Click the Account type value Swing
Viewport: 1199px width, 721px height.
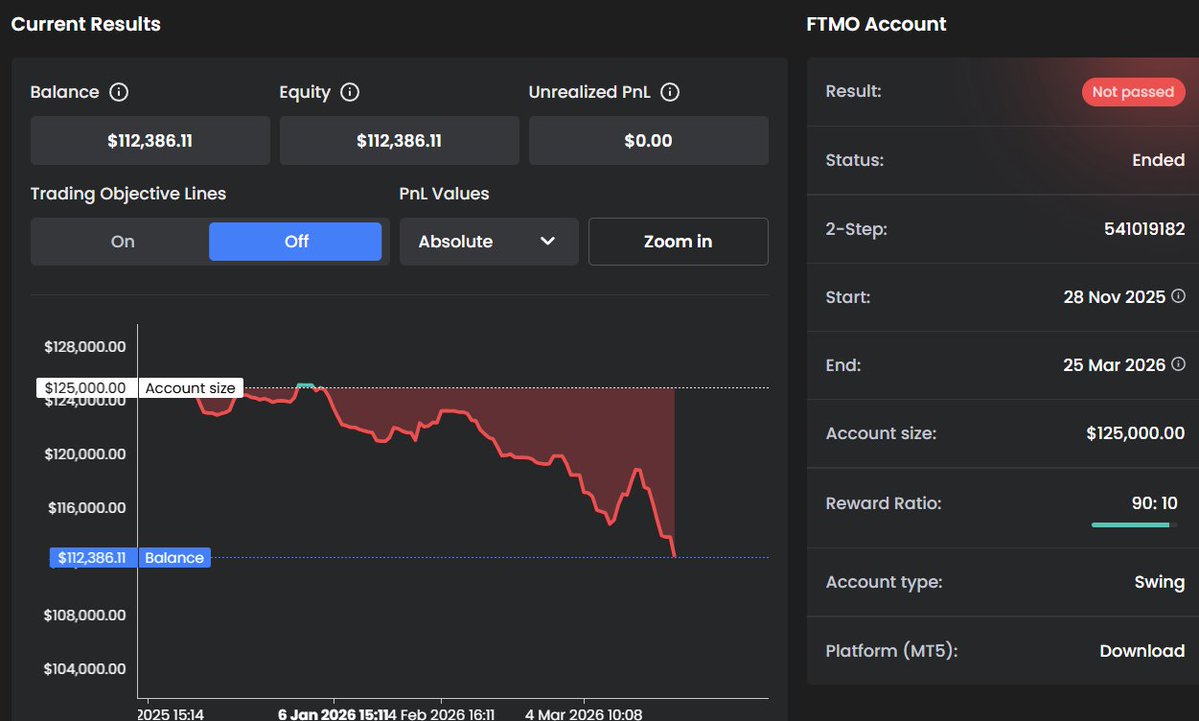[1159, 582]
